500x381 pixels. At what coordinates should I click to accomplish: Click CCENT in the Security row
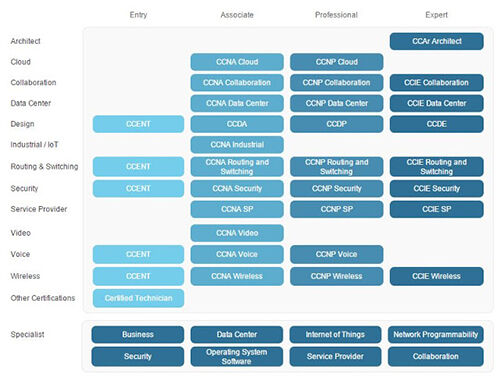click(x=138, y=189)
